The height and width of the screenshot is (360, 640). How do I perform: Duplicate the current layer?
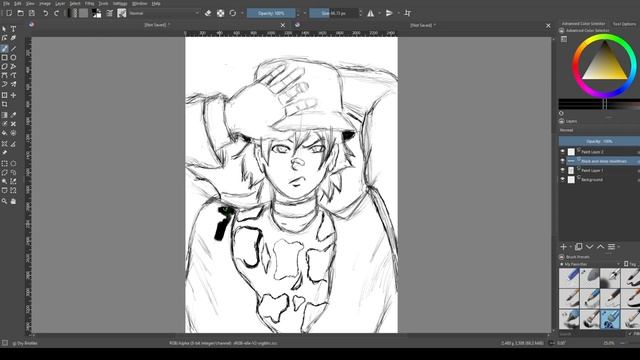(x=578, y=247)
